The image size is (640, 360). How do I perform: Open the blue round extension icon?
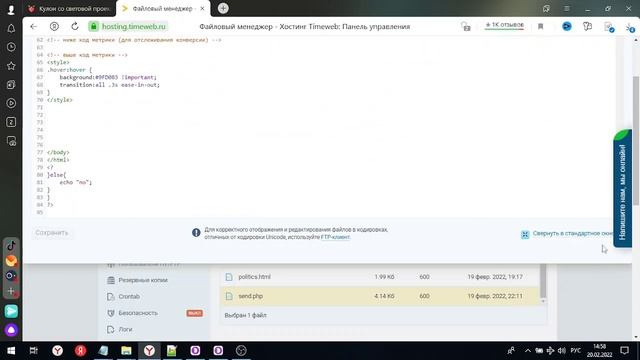(567, 27)
